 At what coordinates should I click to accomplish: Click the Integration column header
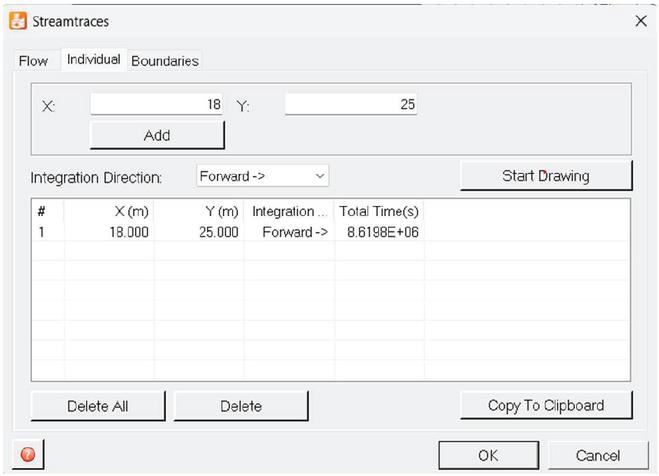(x=288, y=211)
